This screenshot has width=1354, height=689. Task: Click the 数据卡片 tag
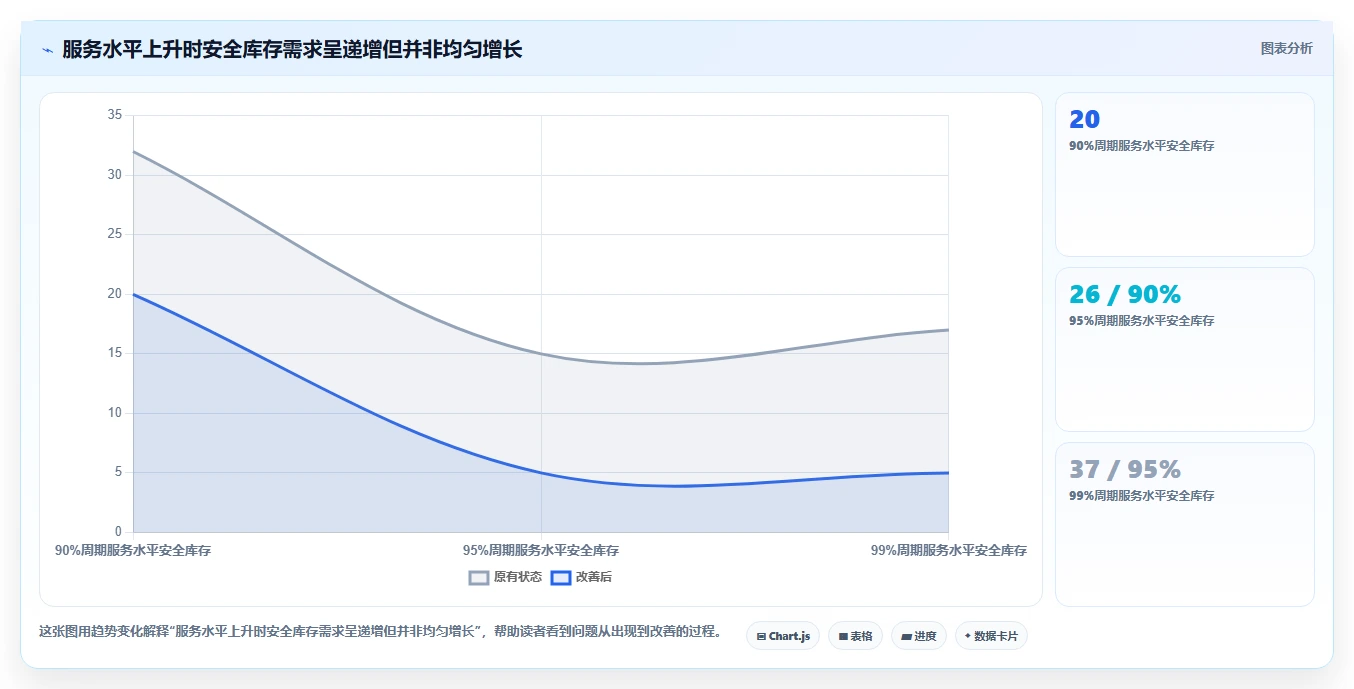pyautogui.click(x=991, y=636)
